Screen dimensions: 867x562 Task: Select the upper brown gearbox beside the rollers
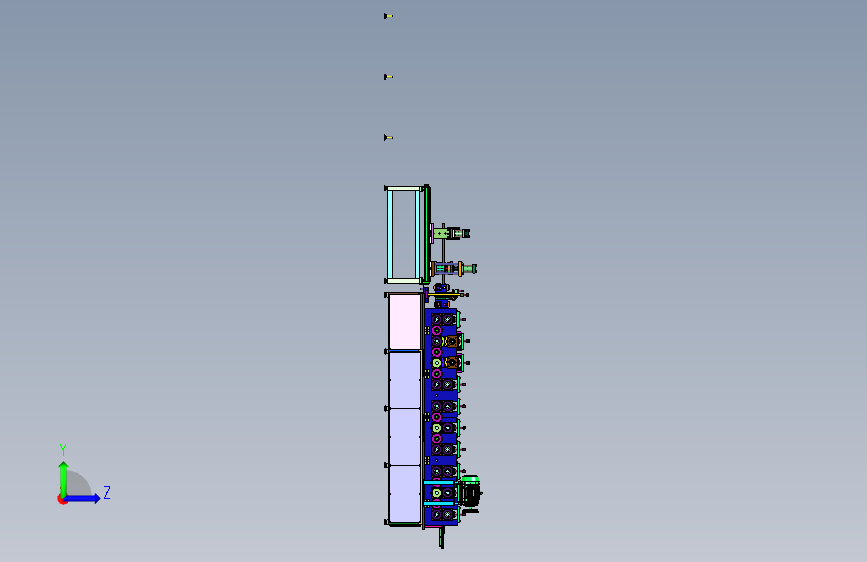pos(453,341)
